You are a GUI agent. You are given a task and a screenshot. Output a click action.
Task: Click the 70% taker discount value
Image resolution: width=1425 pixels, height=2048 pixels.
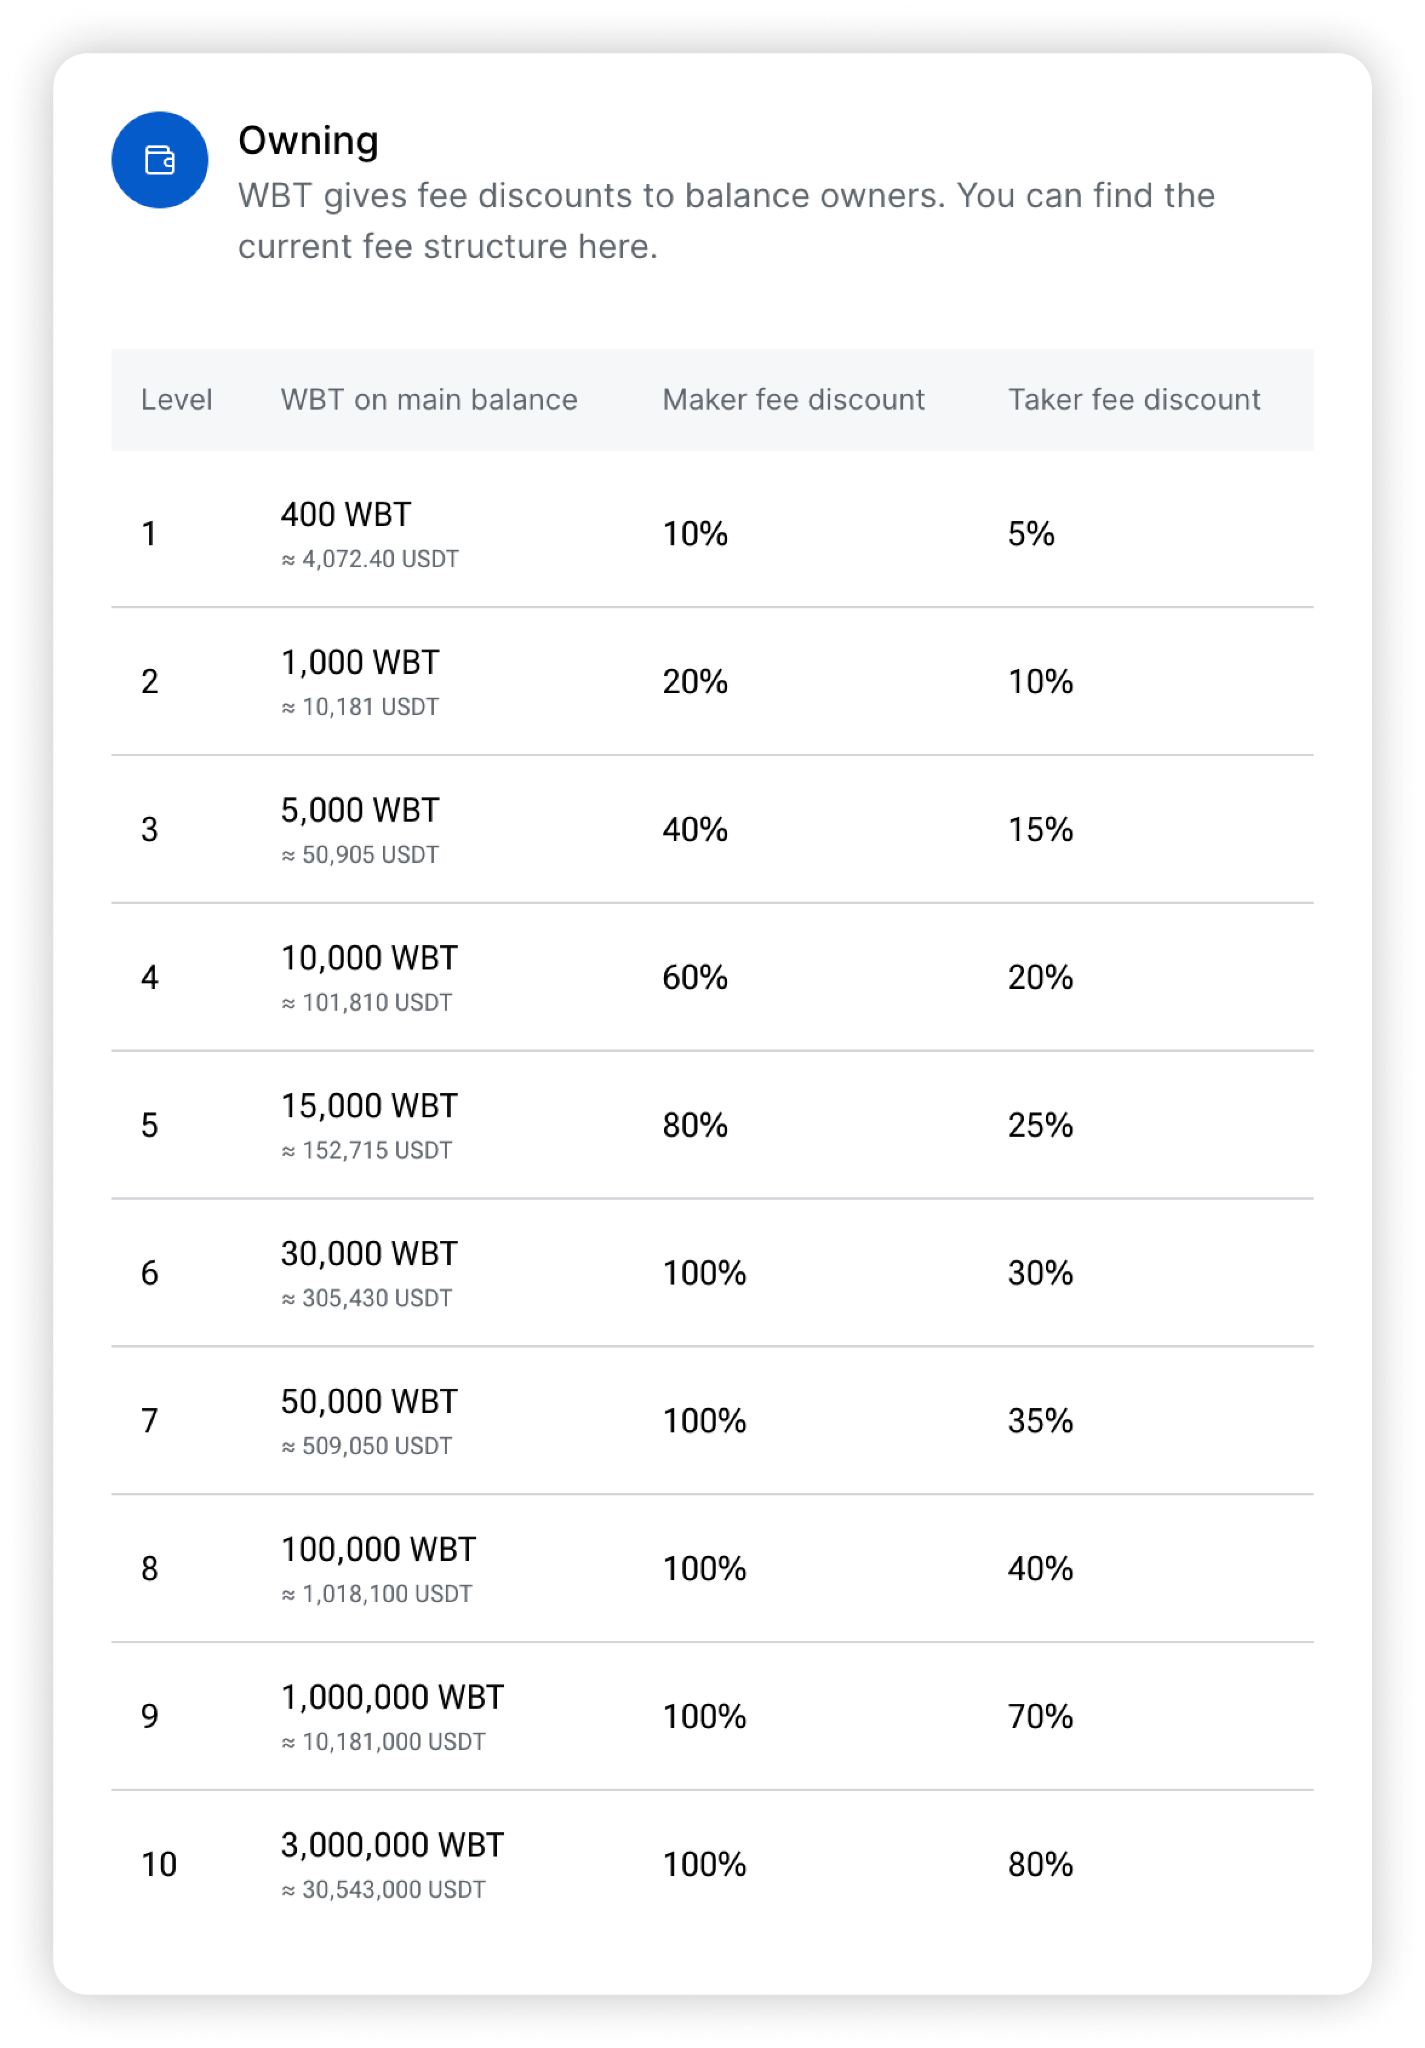point(1040,1717)
